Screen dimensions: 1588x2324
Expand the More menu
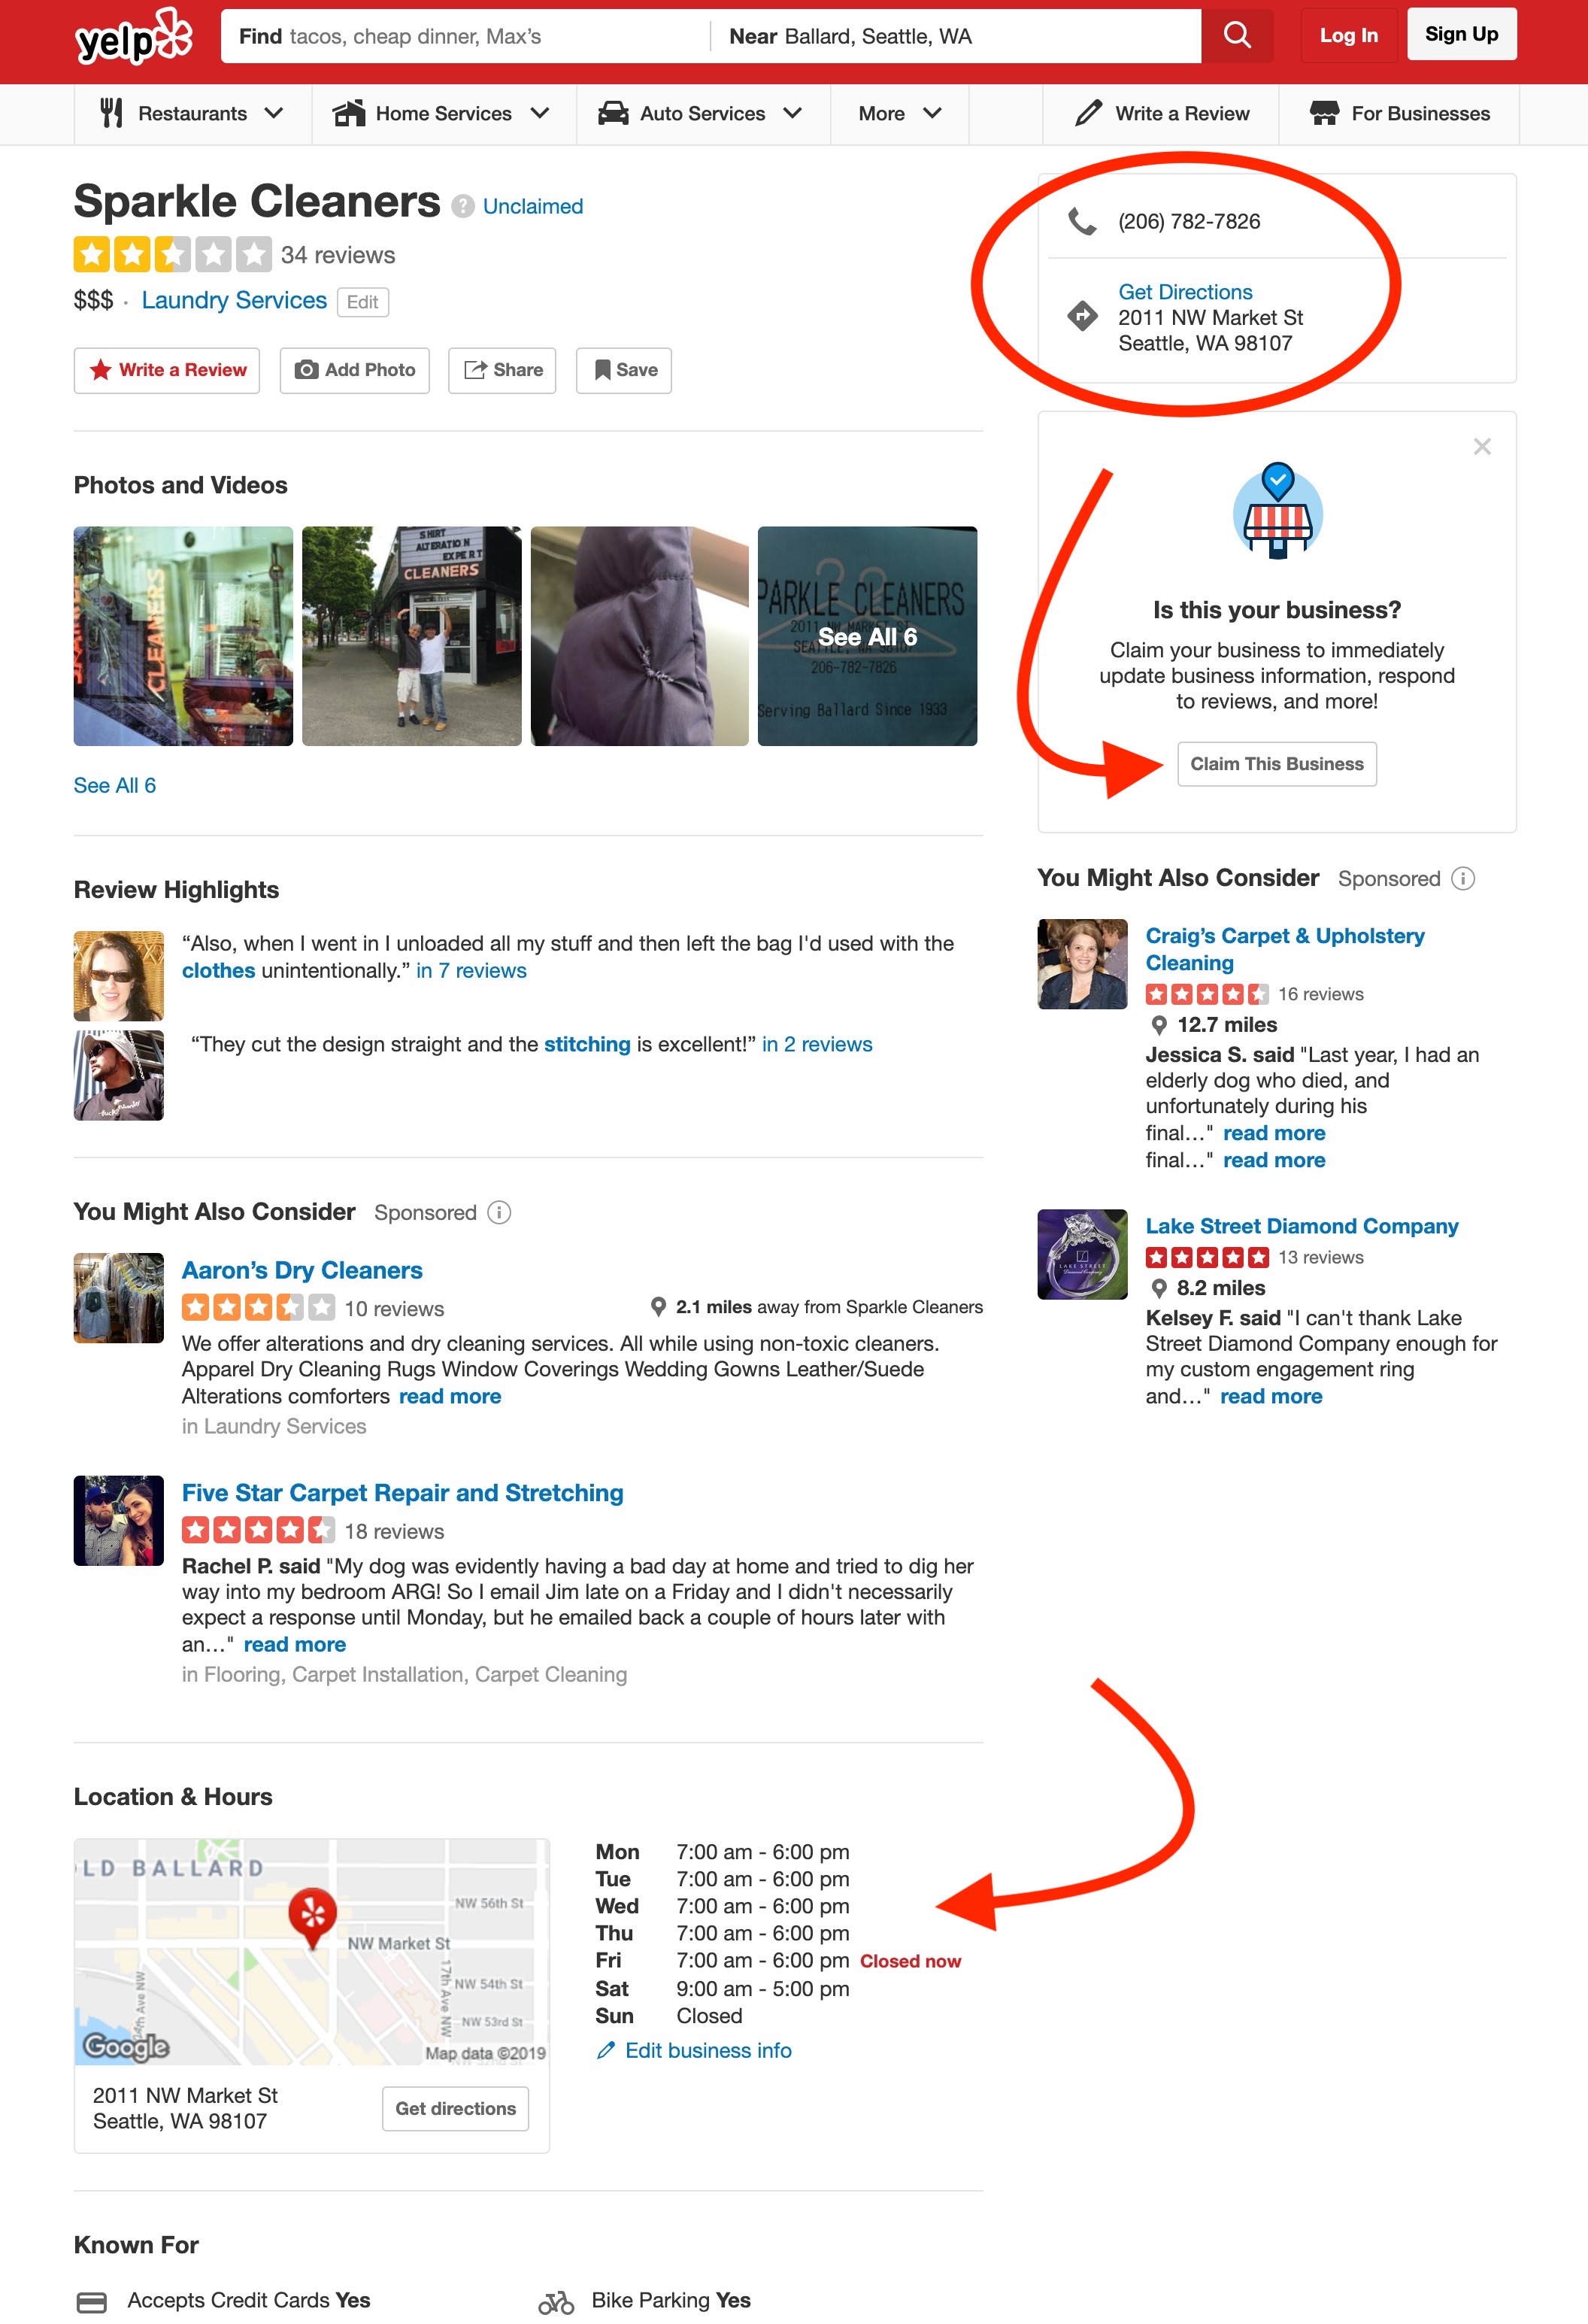[900, 114]
